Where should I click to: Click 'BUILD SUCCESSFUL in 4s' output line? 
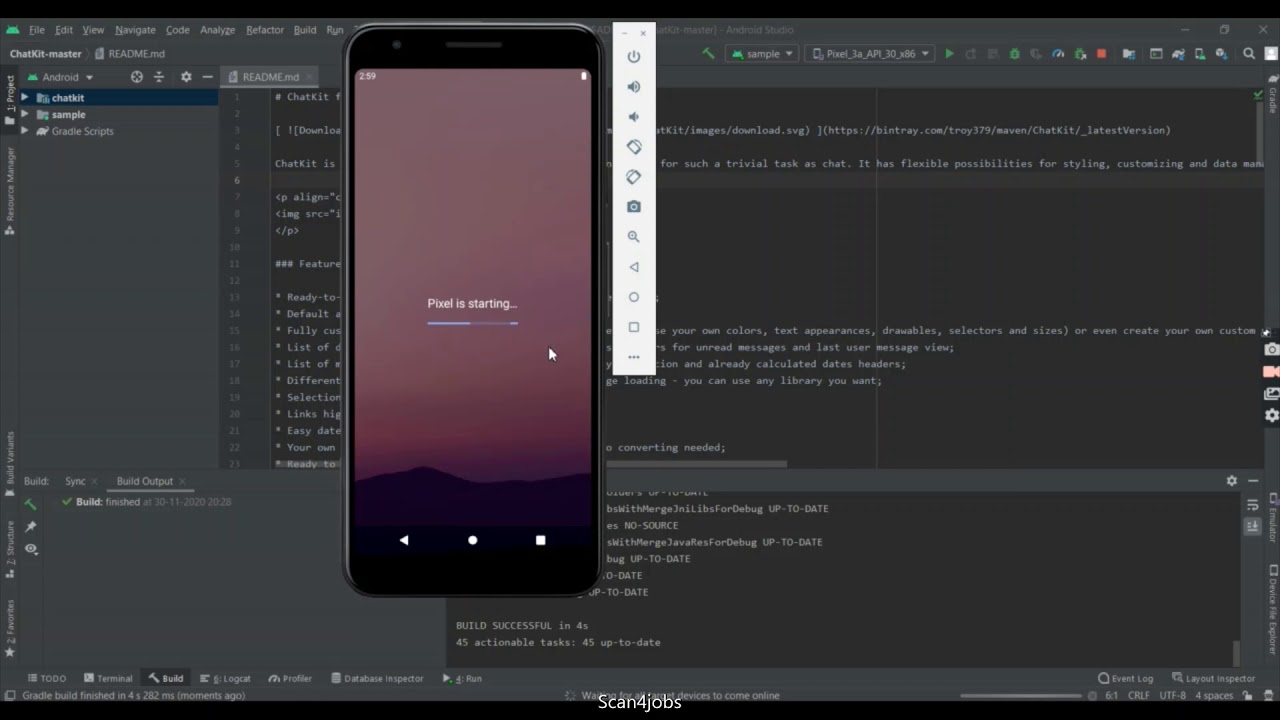tap(522, 625)
